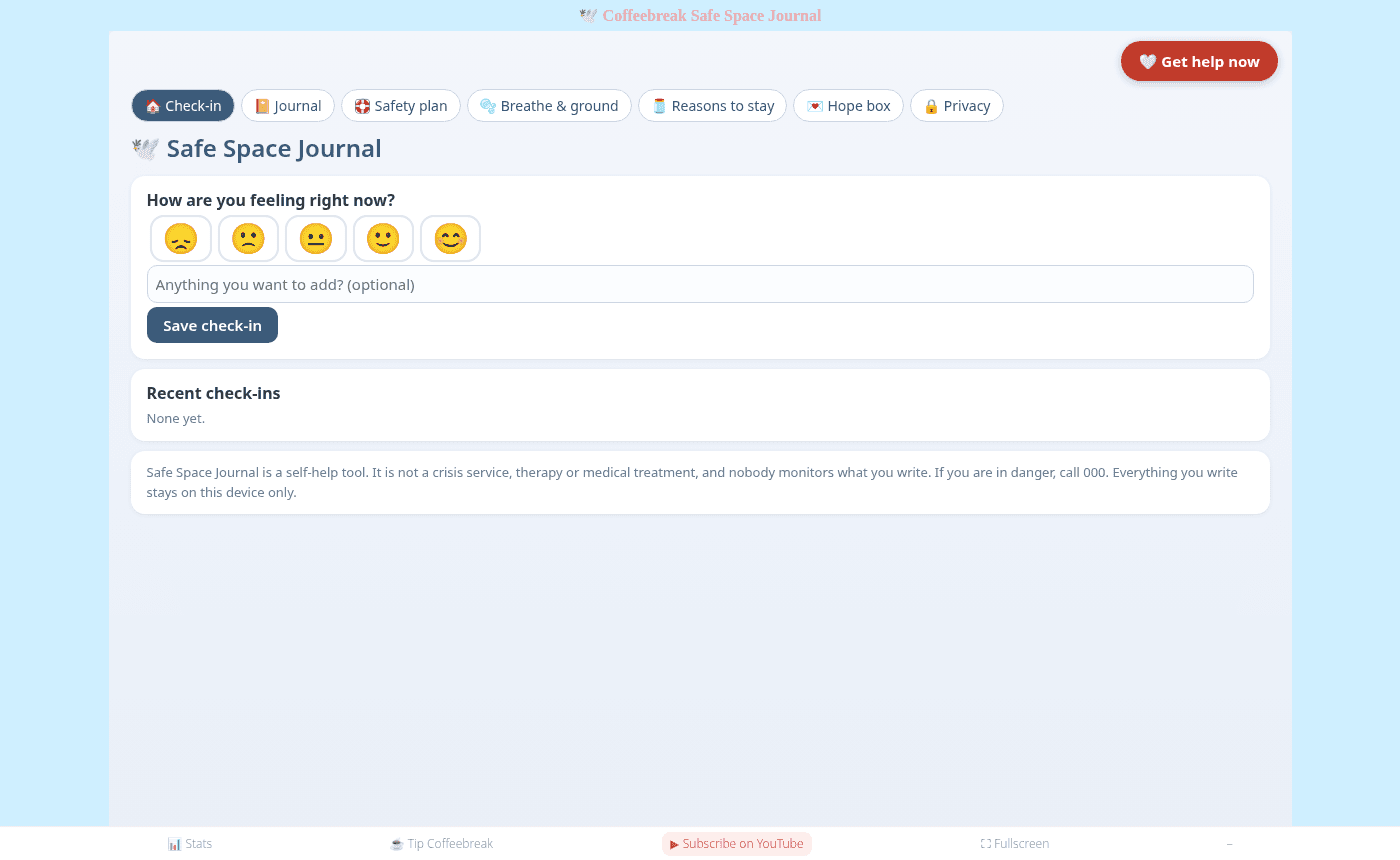Click the self-help tool disclaimer text

692,482
